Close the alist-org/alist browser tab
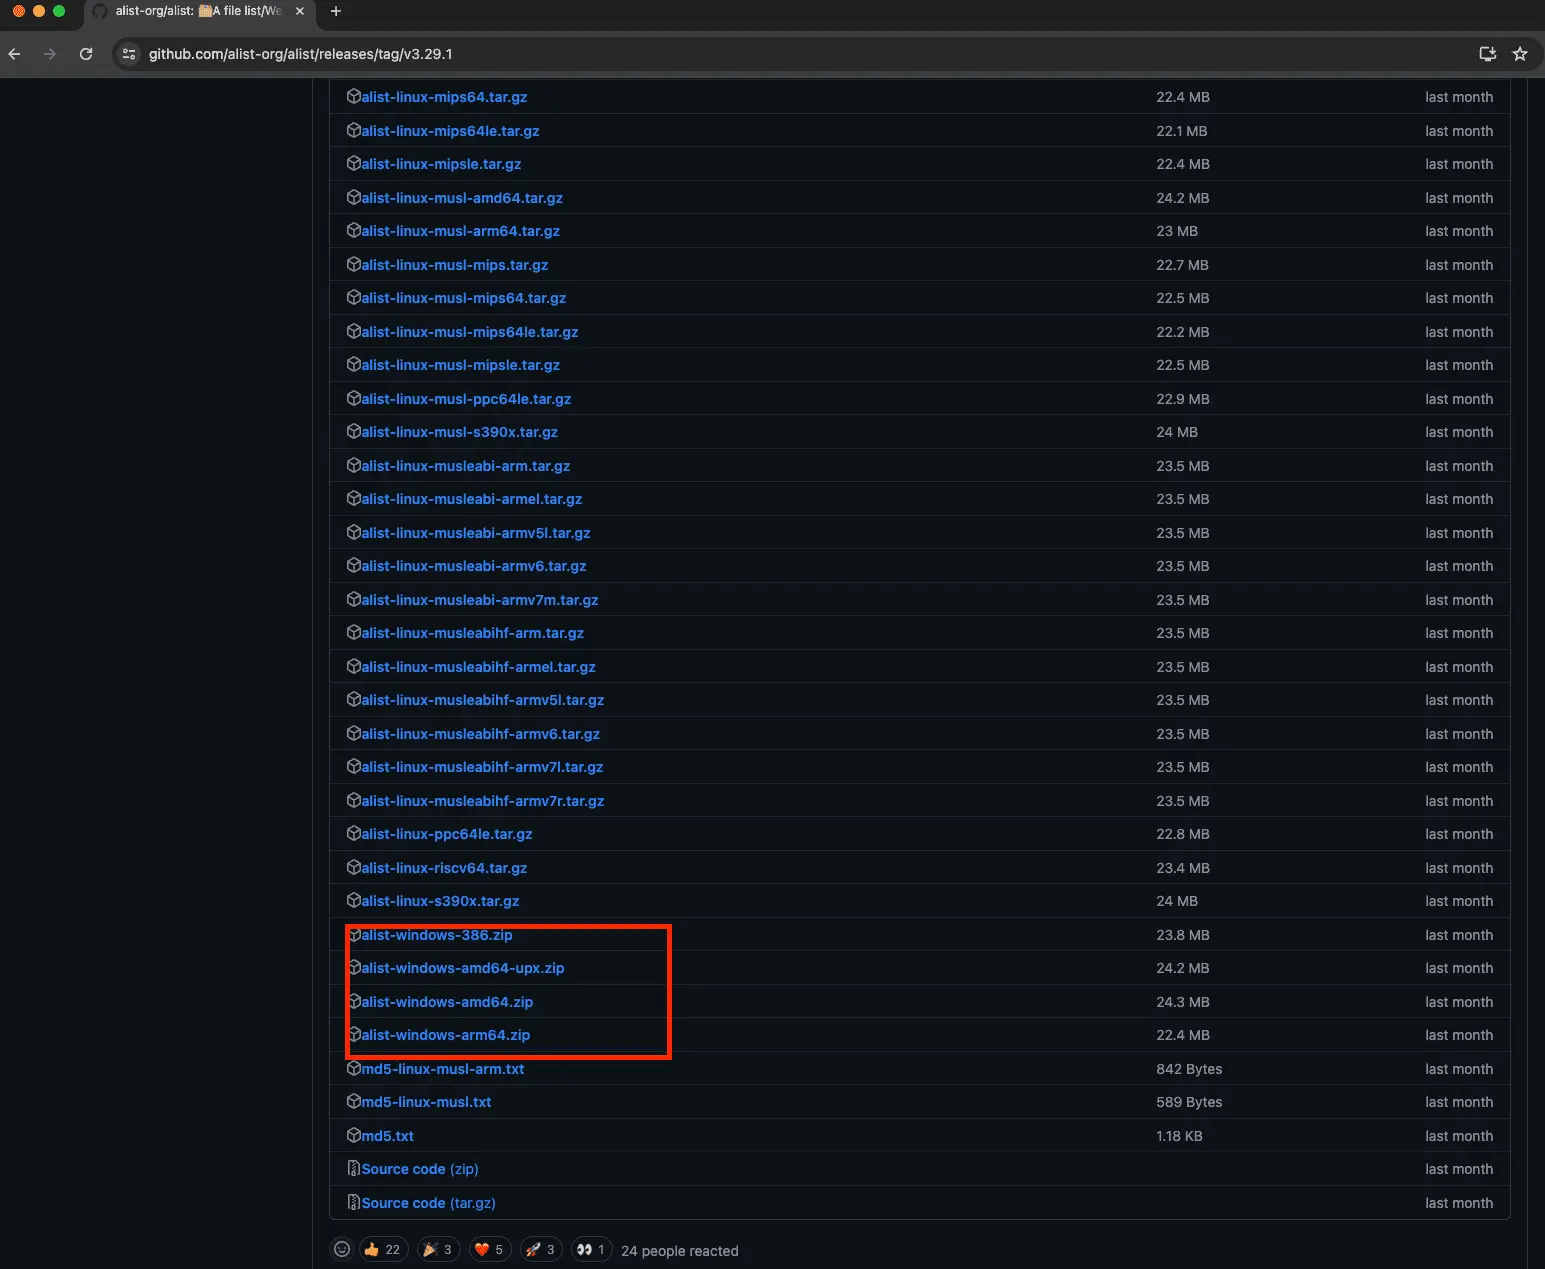This screenshot has width=1545, height=1269. [x=299, y=11]
